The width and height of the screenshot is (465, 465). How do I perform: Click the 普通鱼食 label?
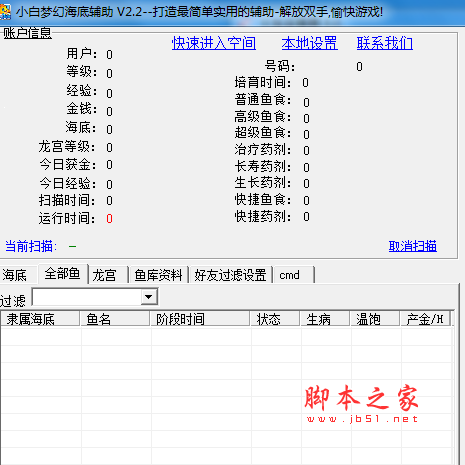tap(263, 100)
